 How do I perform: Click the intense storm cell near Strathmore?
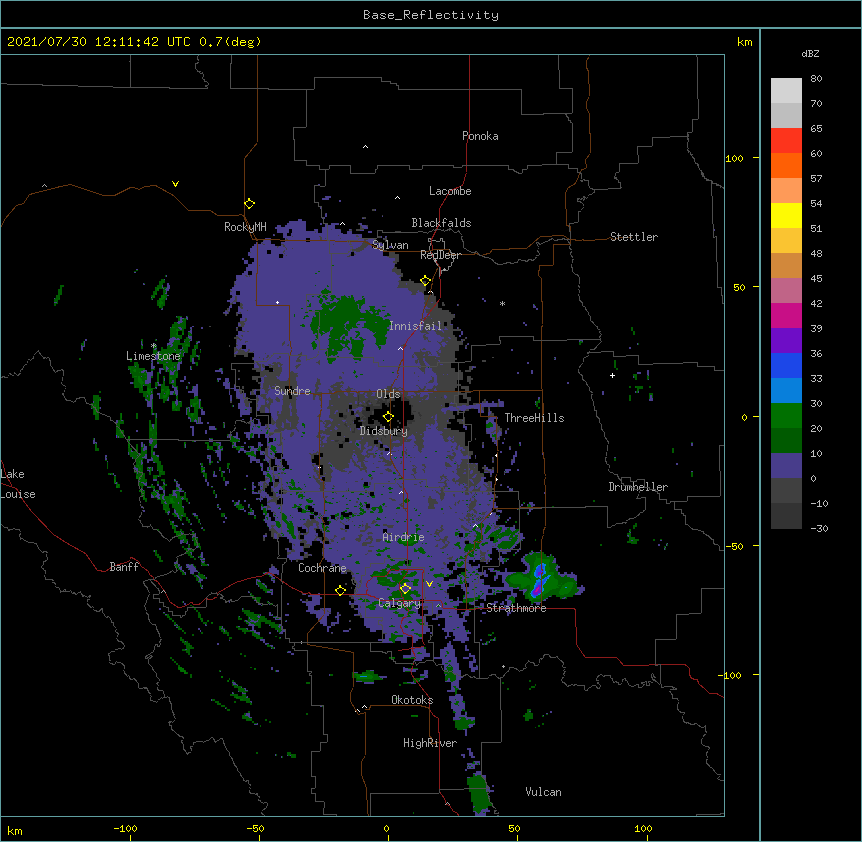tap(539, 580)
